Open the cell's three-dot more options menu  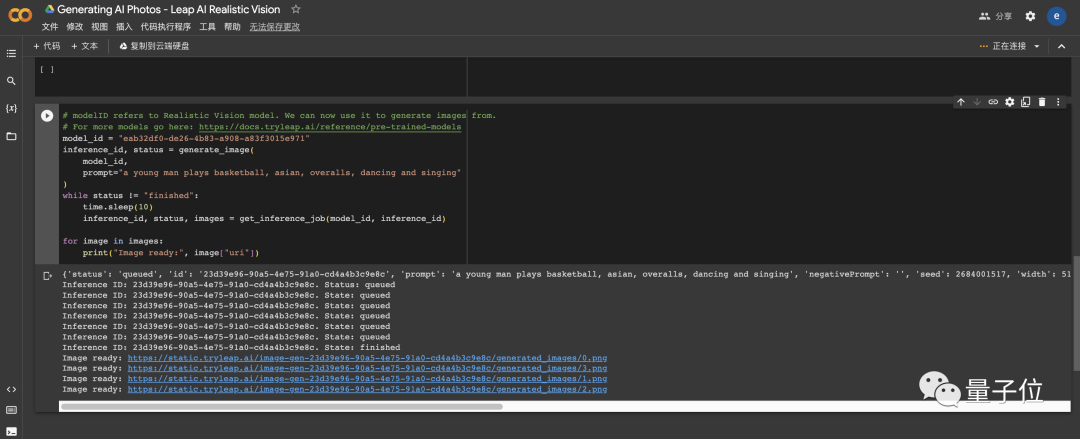point(1057,102)
